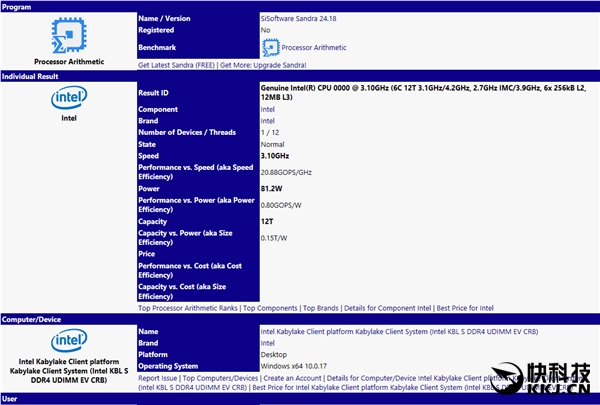
Task: Click the 3.10GHz Speed value
Action: pyautogui.click(x=275, y=156)
